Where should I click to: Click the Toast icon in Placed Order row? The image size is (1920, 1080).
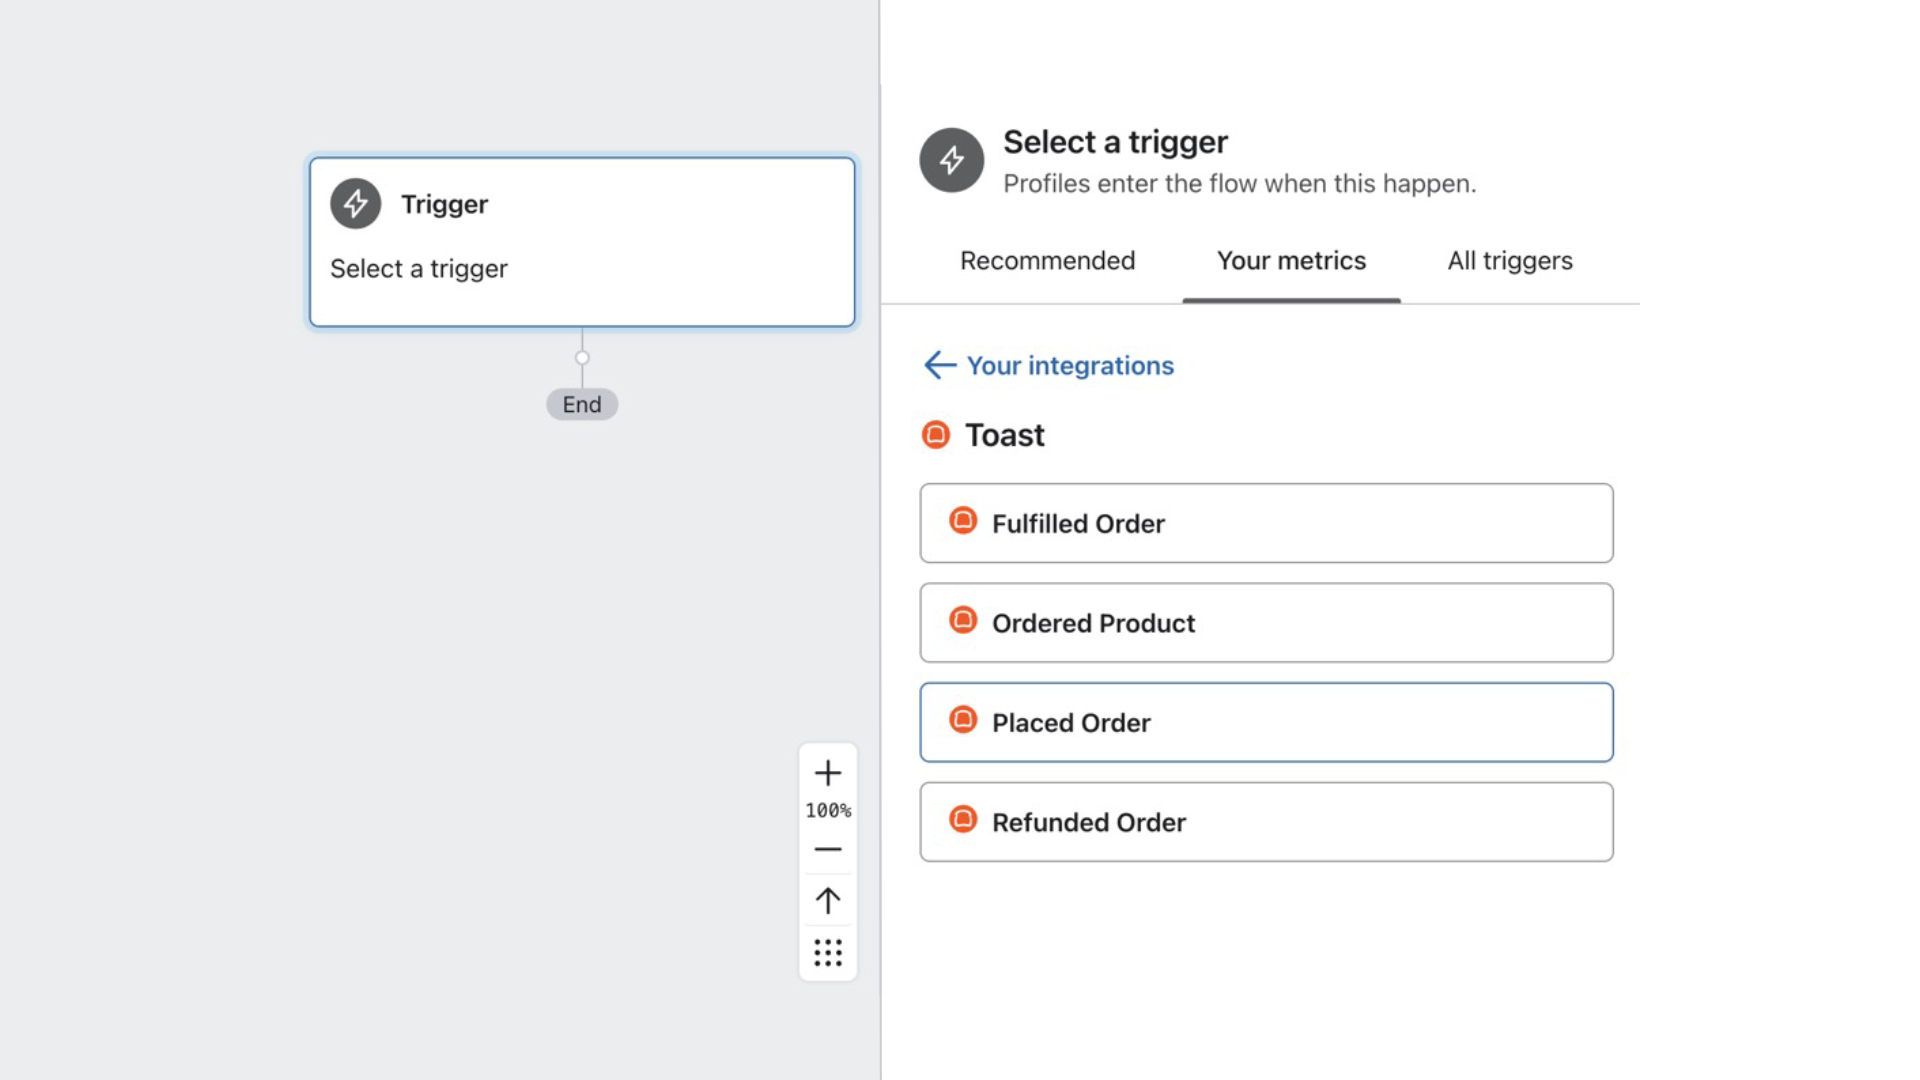click(x=963, y=720)
